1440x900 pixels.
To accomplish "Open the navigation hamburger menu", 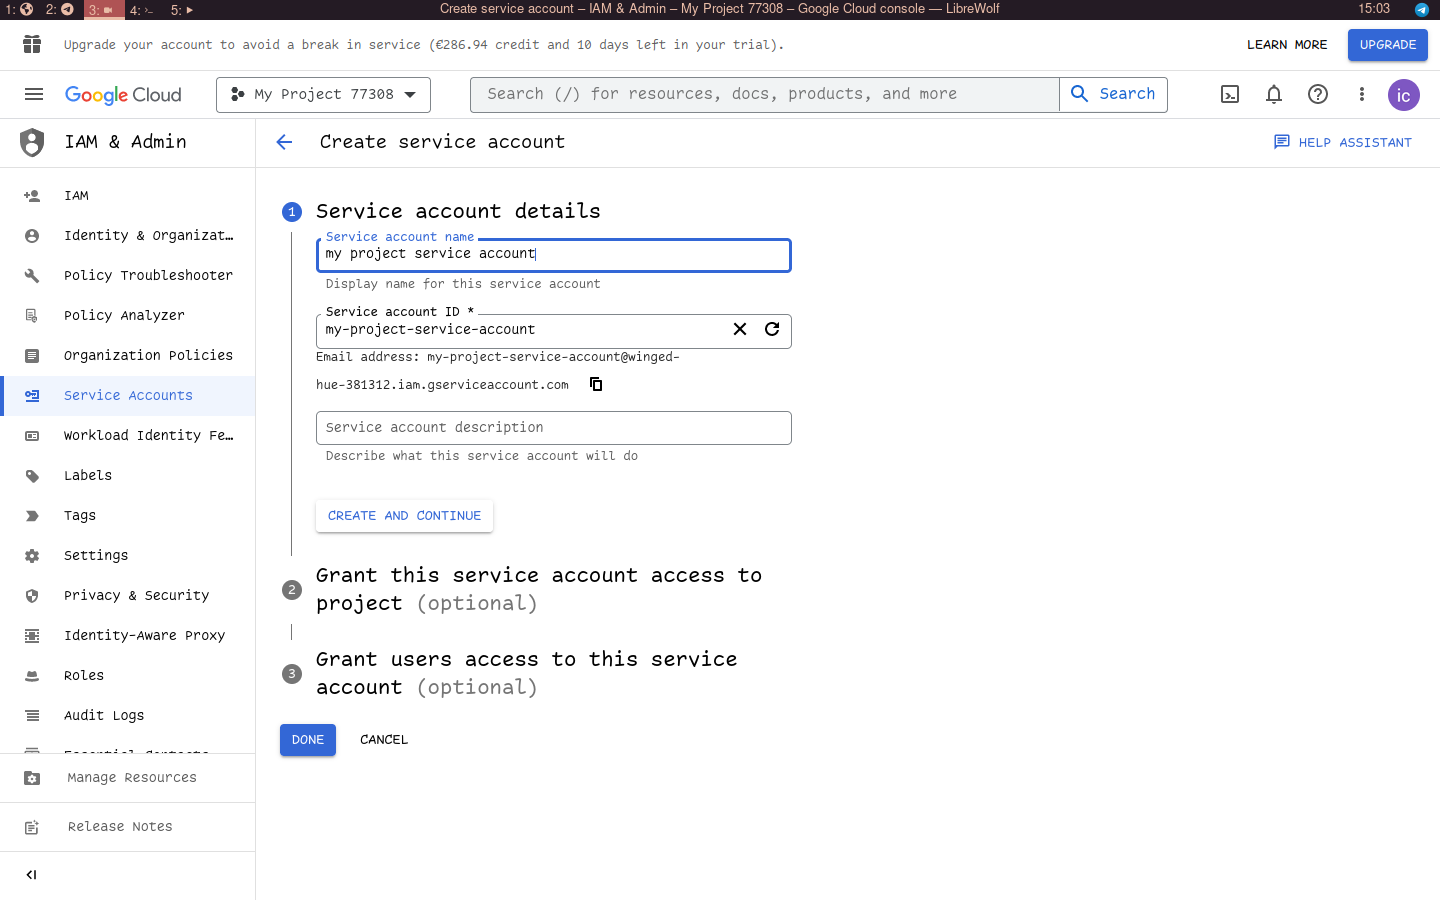I will (x=33, y=94).
